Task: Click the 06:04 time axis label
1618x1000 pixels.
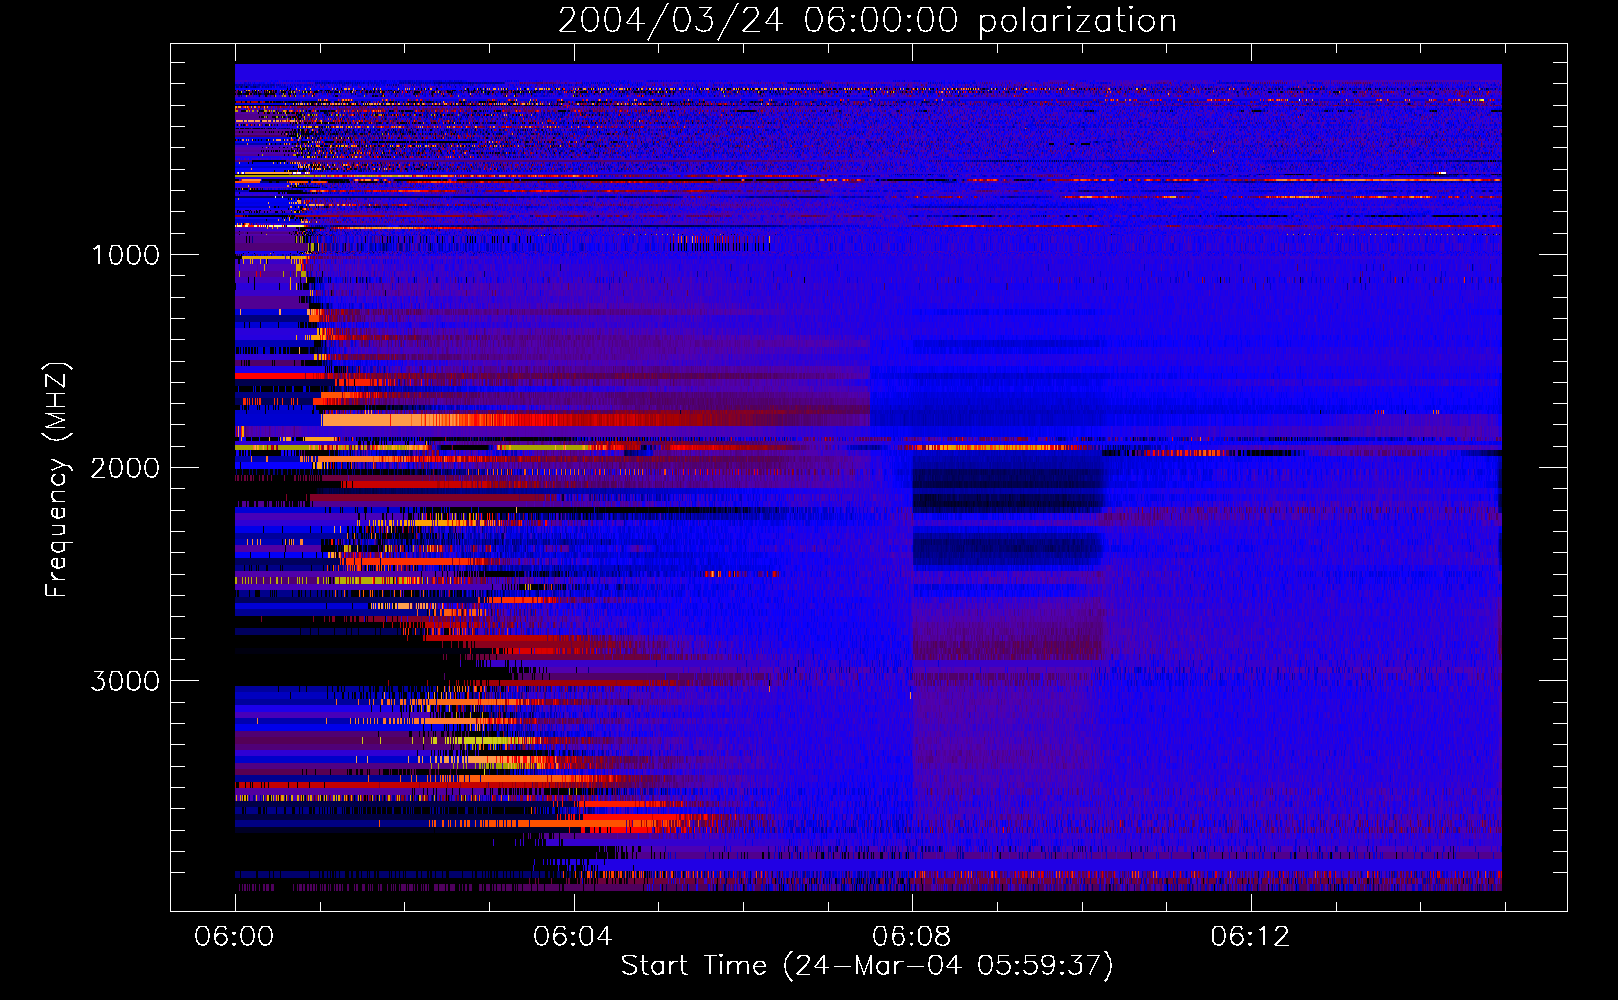Action: 573,937
